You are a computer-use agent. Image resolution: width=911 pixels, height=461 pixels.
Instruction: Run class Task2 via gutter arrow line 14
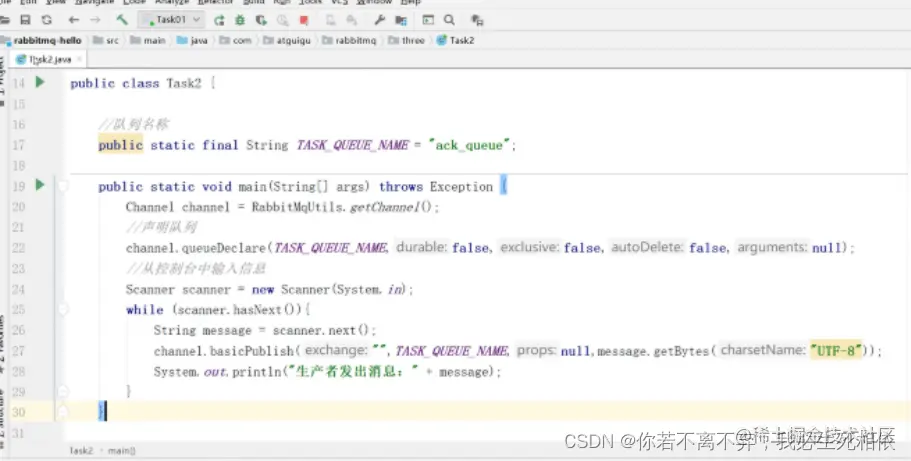click(x=40, y=82)
